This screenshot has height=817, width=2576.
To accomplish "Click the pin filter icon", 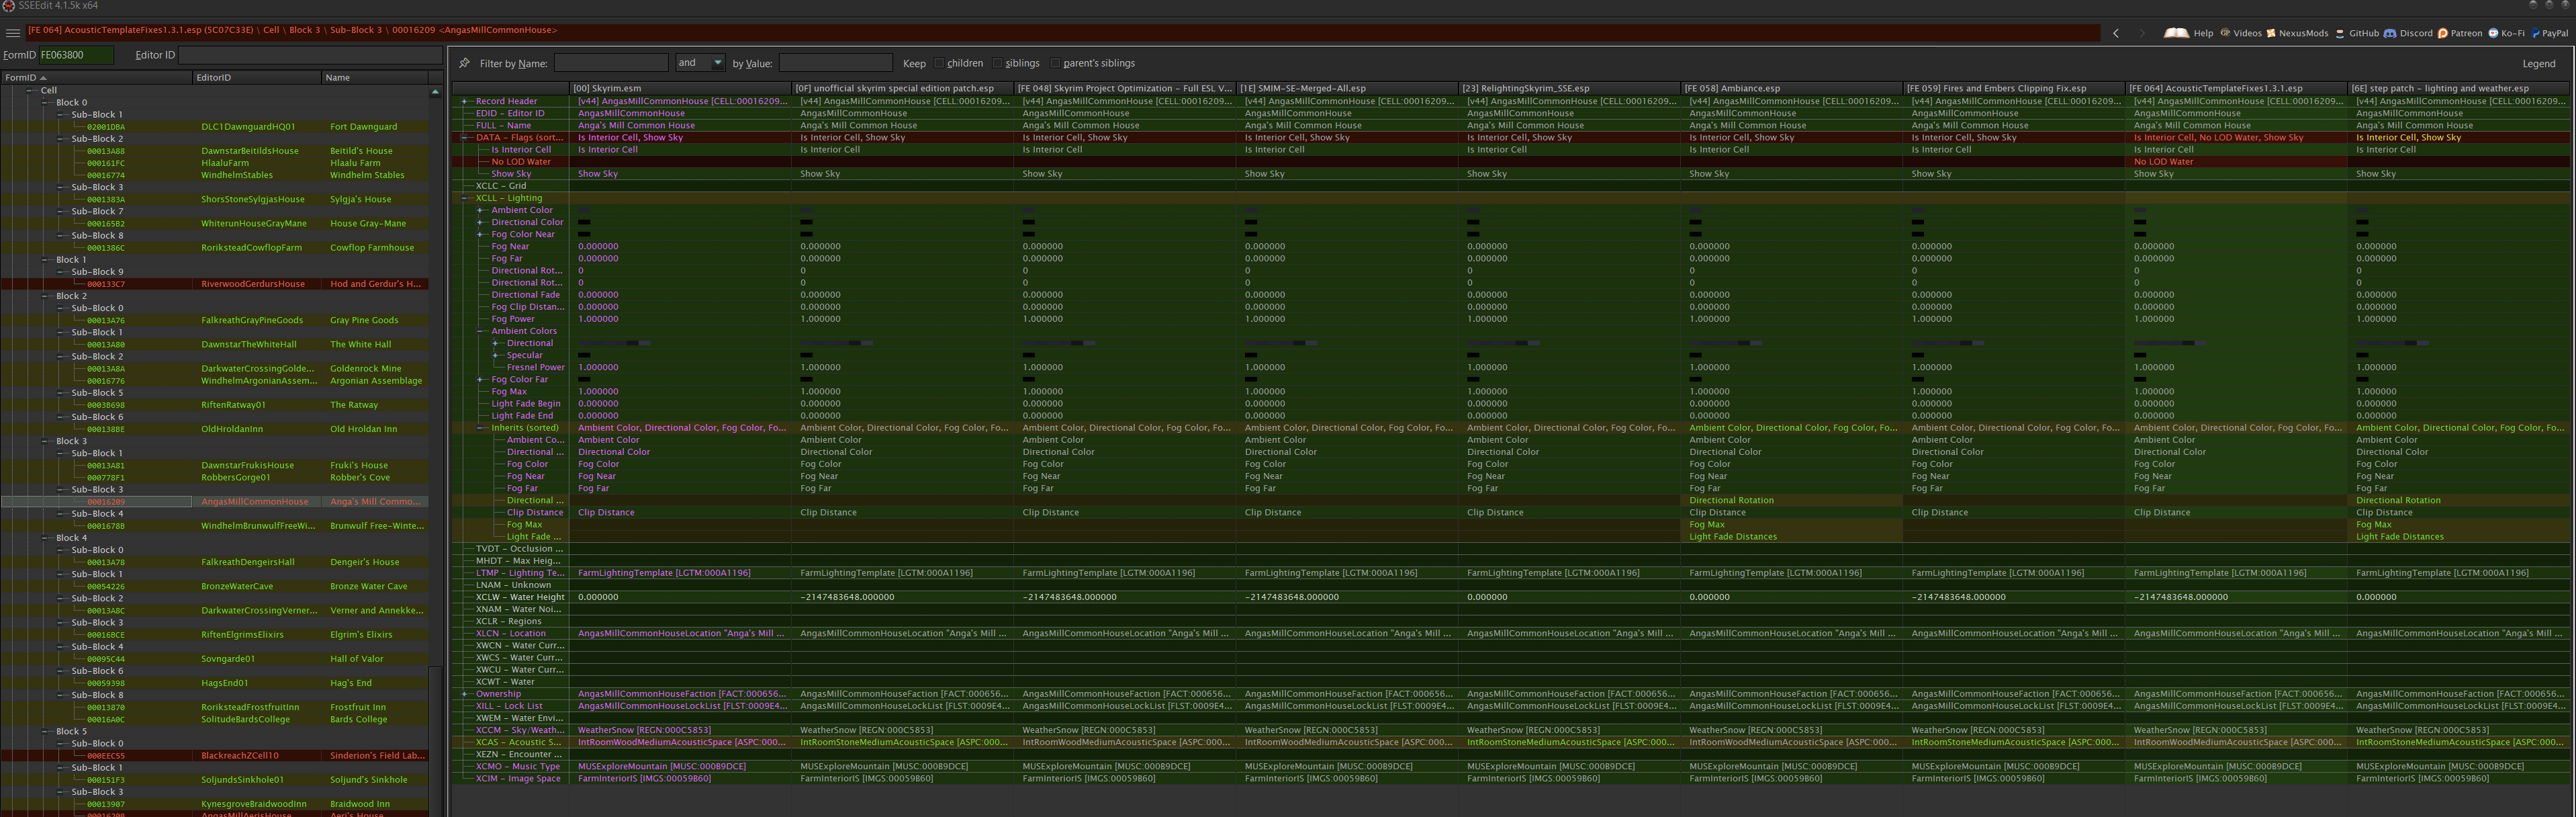I will [x=464, y=63].
